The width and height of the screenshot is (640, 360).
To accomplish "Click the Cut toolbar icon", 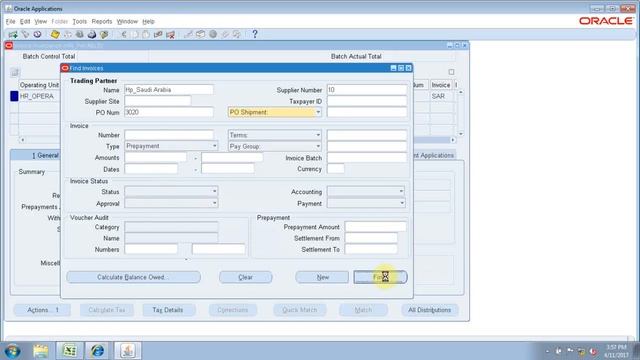I will pos(124,35).
